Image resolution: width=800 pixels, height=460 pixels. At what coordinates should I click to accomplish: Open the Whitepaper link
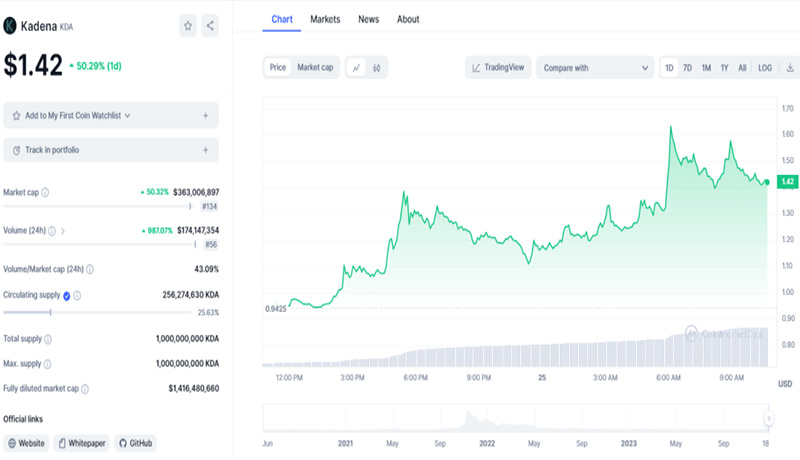click(x=82, y=443)
